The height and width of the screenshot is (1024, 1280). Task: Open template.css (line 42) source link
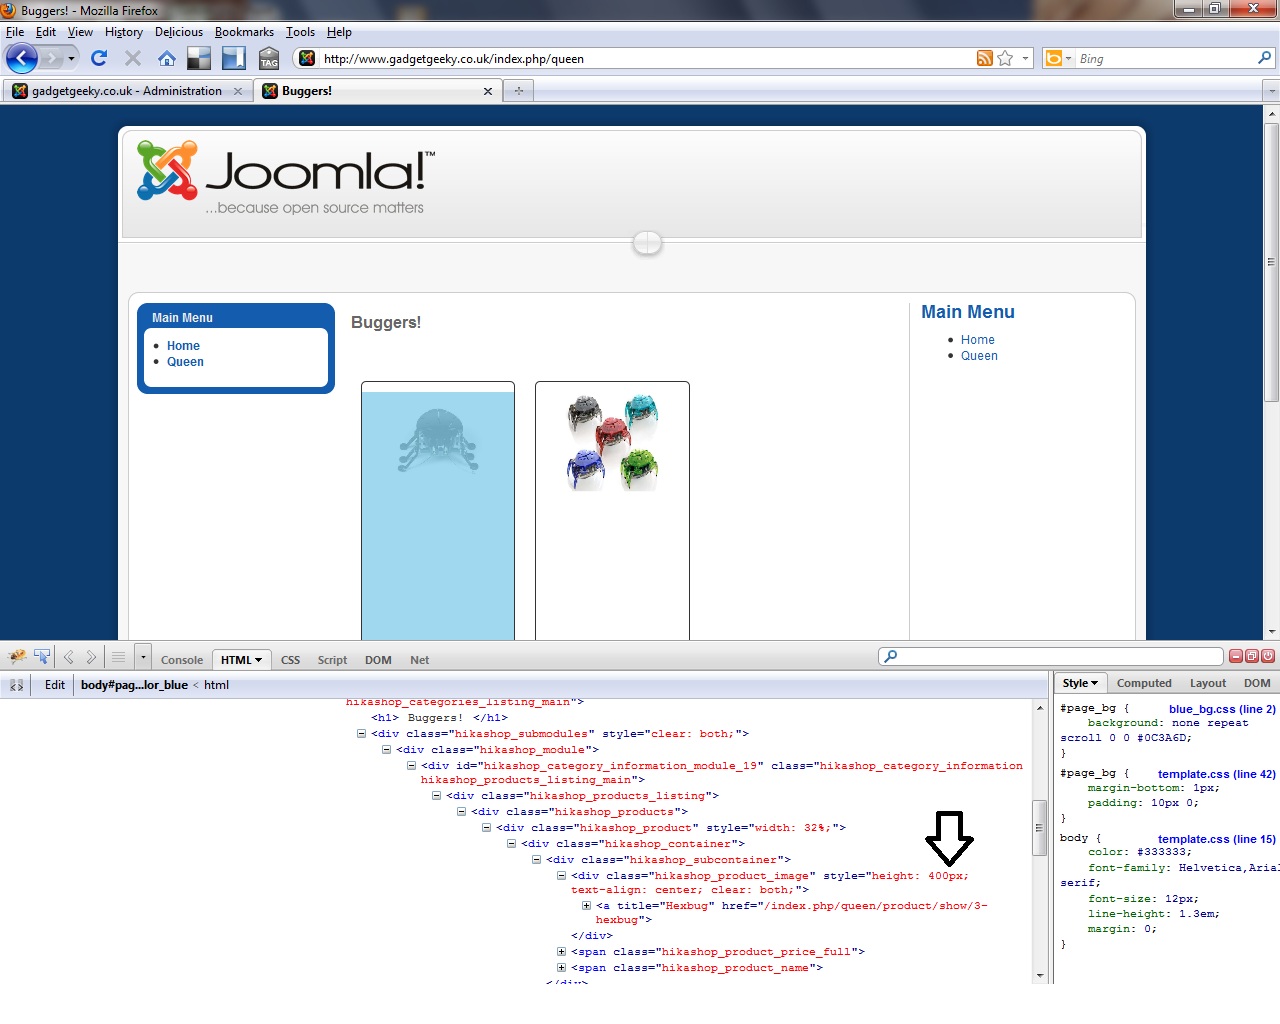pos(1217,774)
